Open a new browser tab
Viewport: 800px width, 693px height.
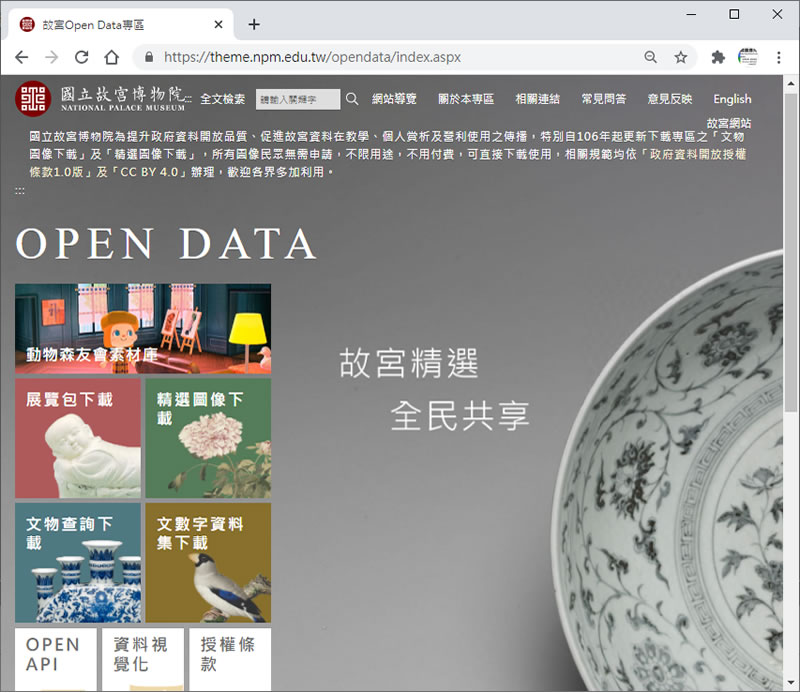coord(254,24)
